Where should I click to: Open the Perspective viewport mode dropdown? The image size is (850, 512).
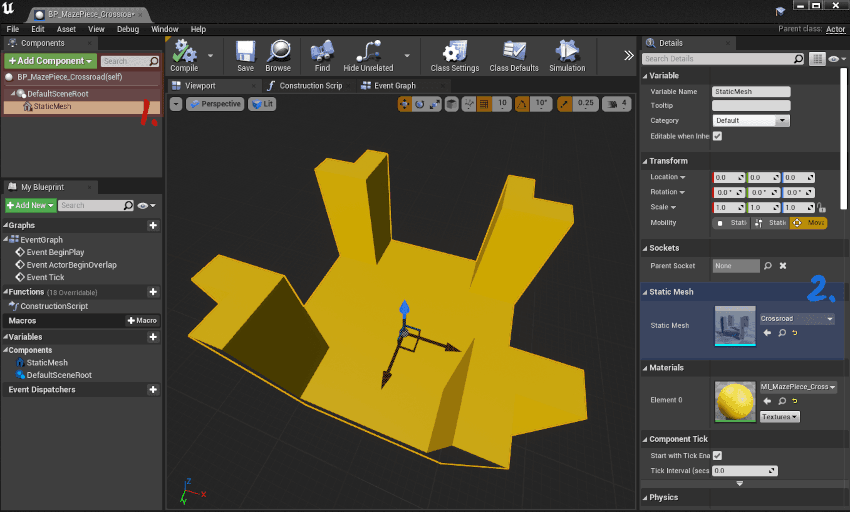coord(214,104)
